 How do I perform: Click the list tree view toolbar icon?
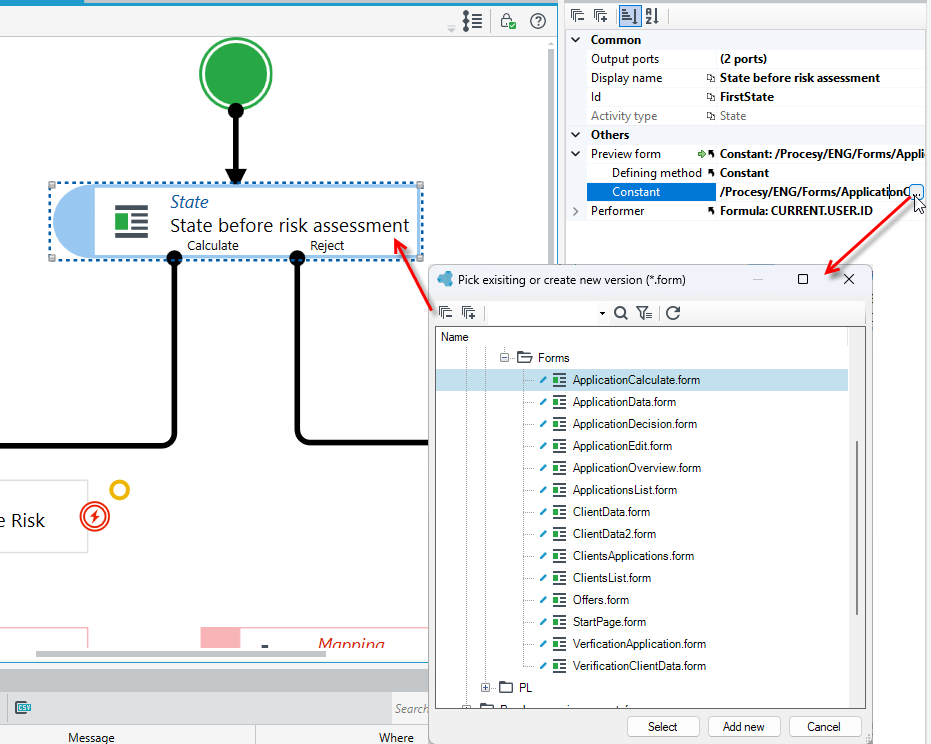473,21
